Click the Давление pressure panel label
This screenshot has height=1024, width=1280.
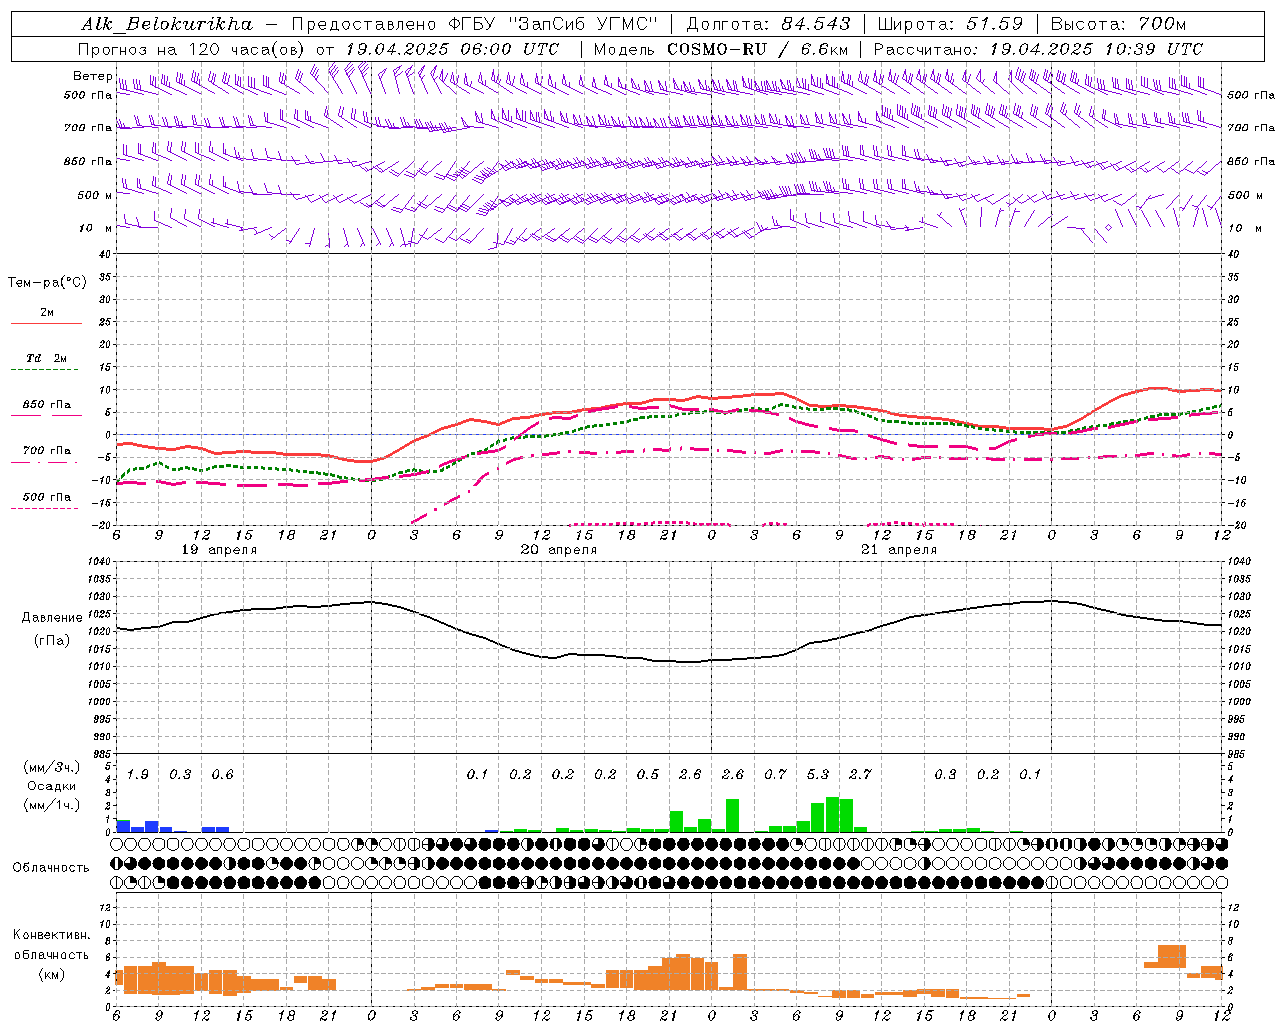point(52,618)
